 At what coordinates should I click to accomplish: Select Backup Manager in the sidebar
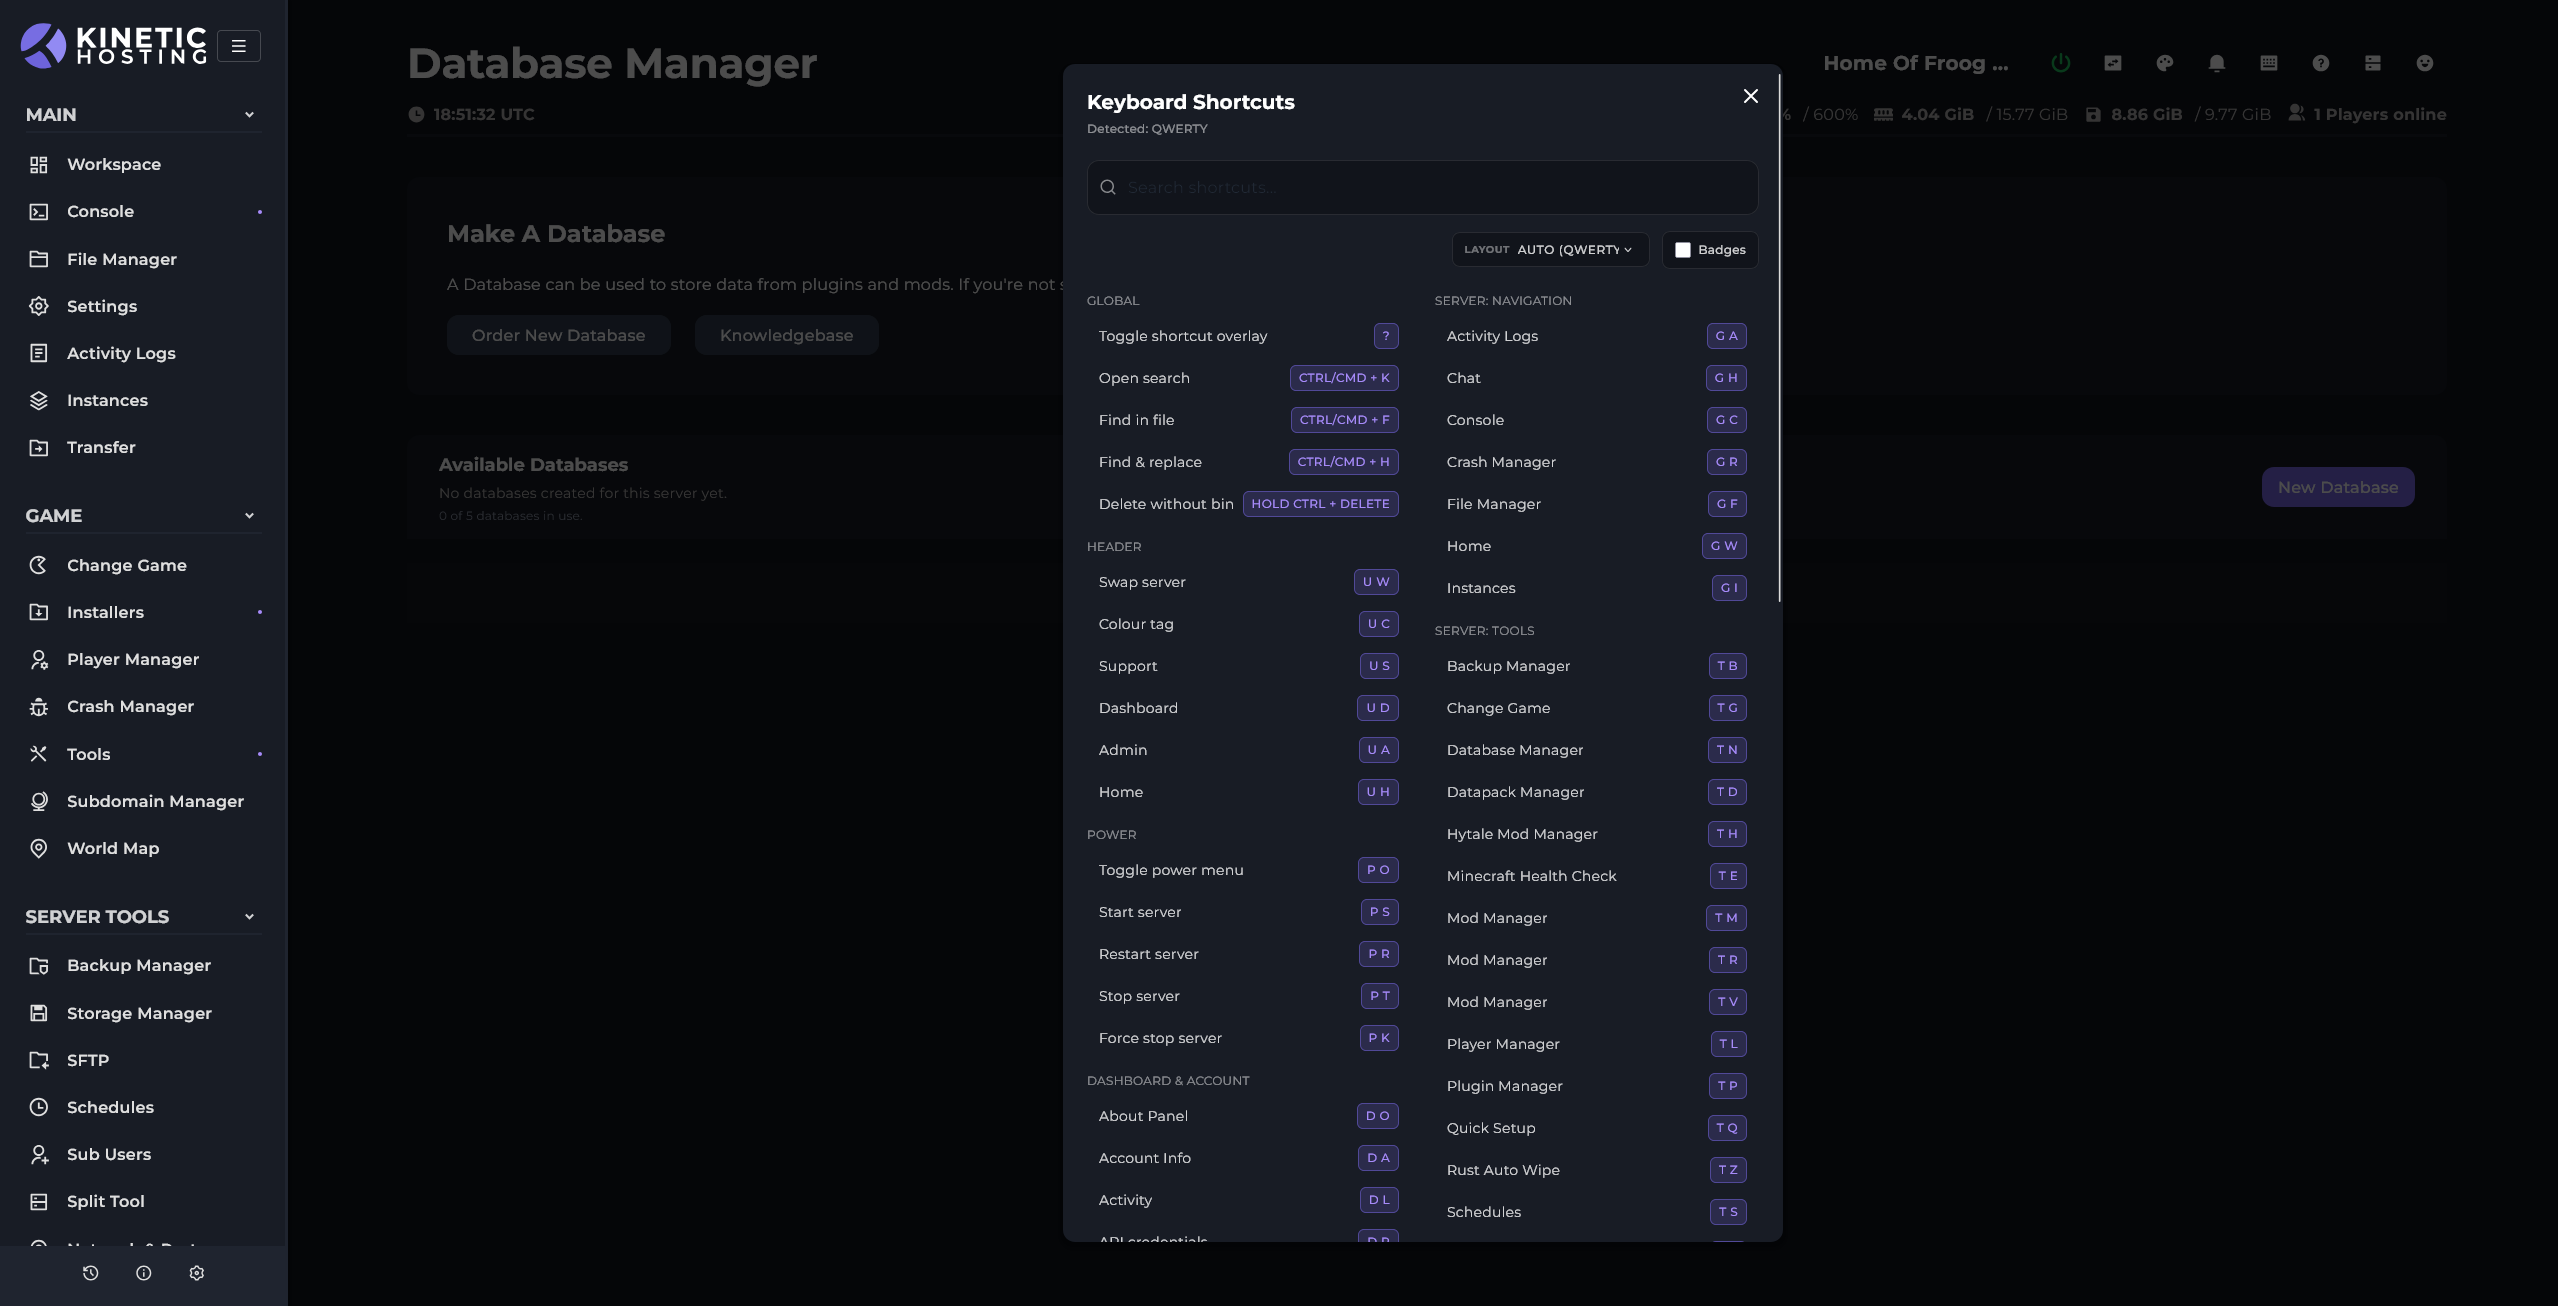138,965
